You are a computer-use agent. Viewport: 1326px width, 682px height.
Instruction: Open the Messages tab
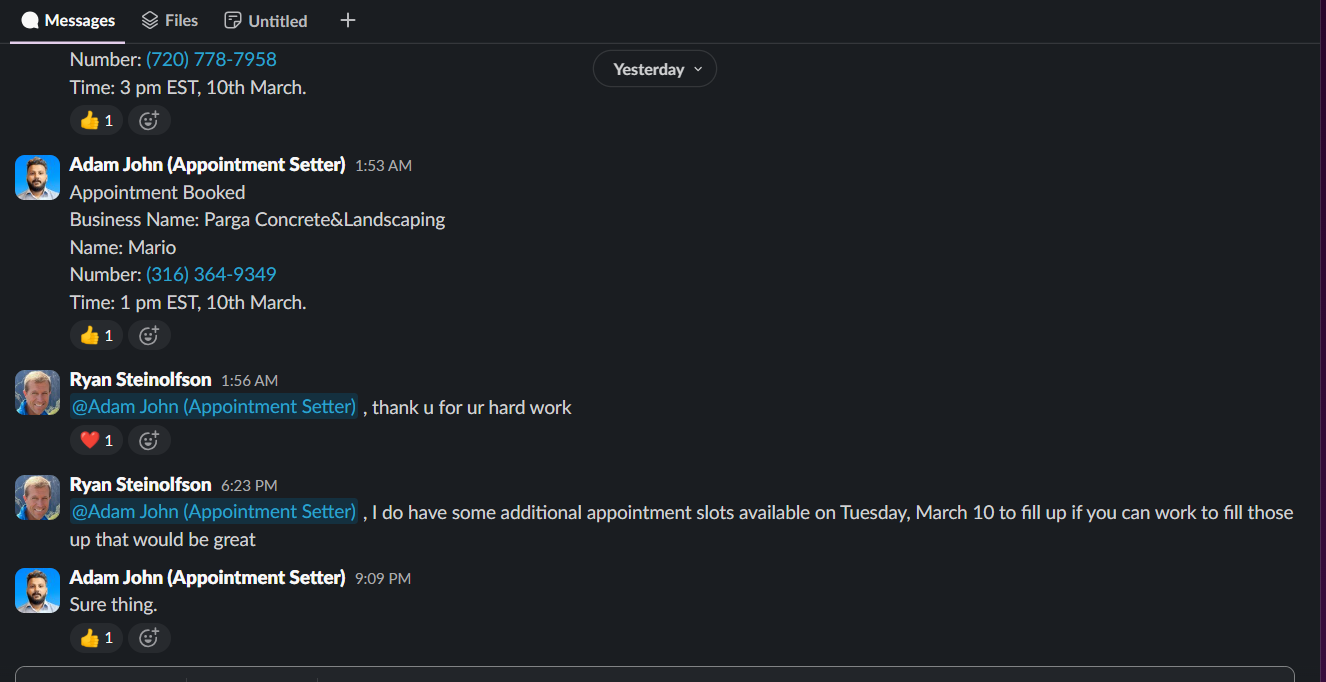coord(68,21)
